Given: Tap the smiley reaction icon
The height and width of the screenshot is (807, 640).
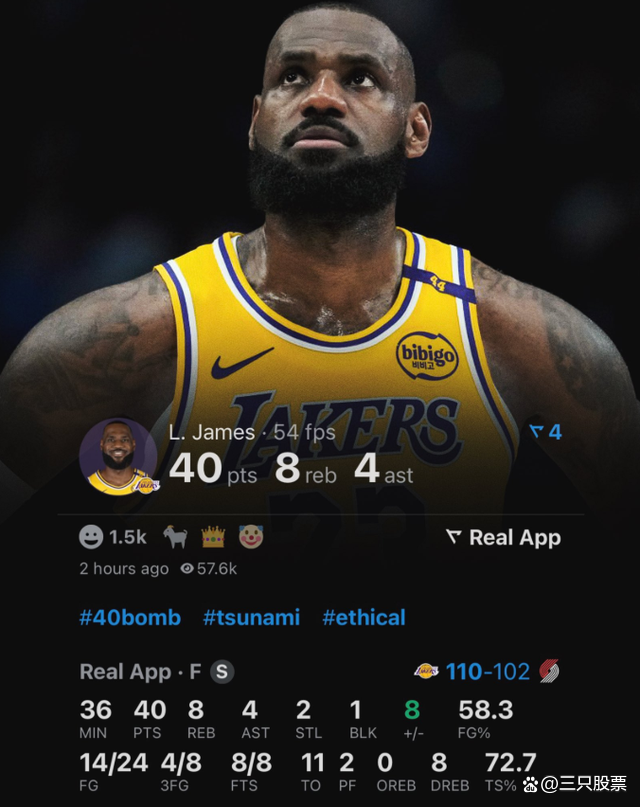Looking at the screenshot, I should [91, 537].
